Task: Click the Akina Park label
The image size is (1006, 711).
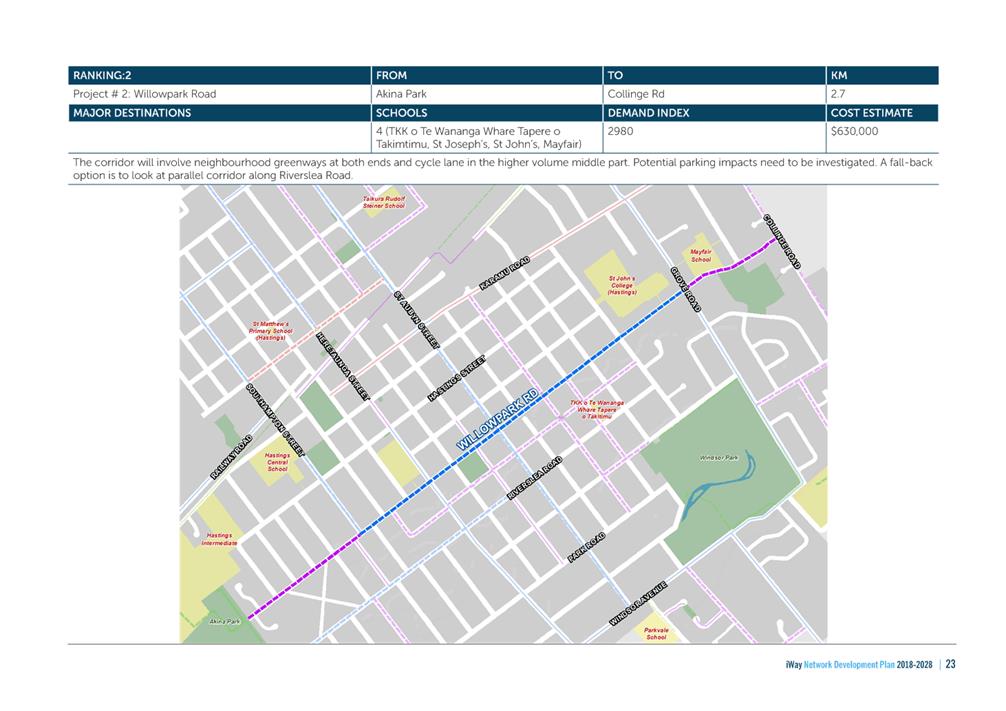Action: click(x=225, y=621)
